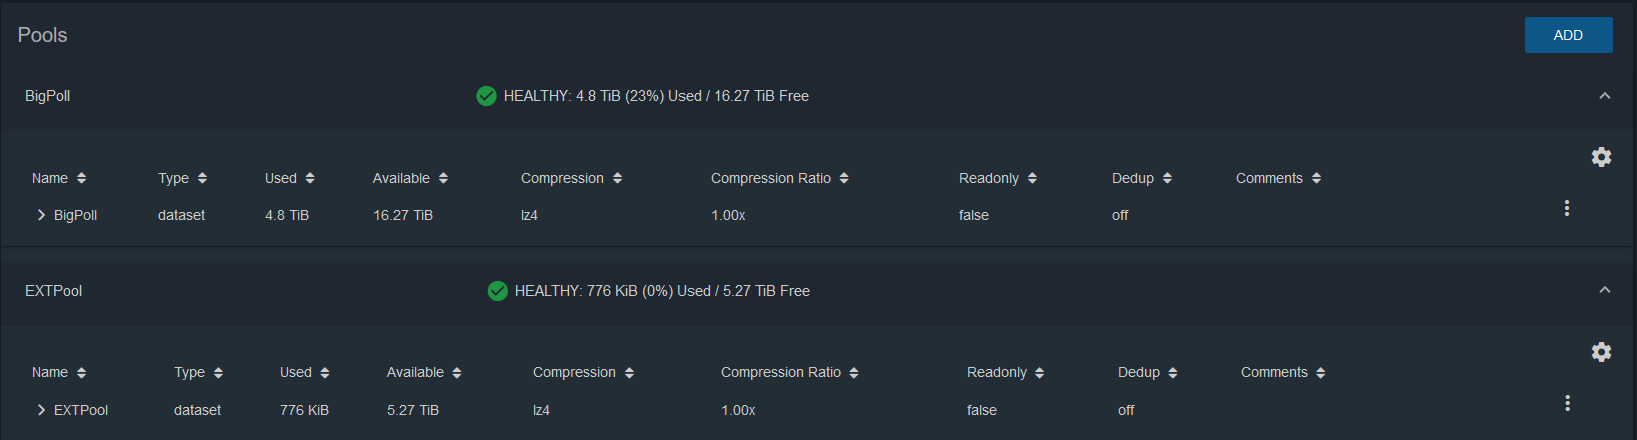
Task: Sort EXTPool table by Dedup column
Action: pyautogui.click(x=1148, y=372)
